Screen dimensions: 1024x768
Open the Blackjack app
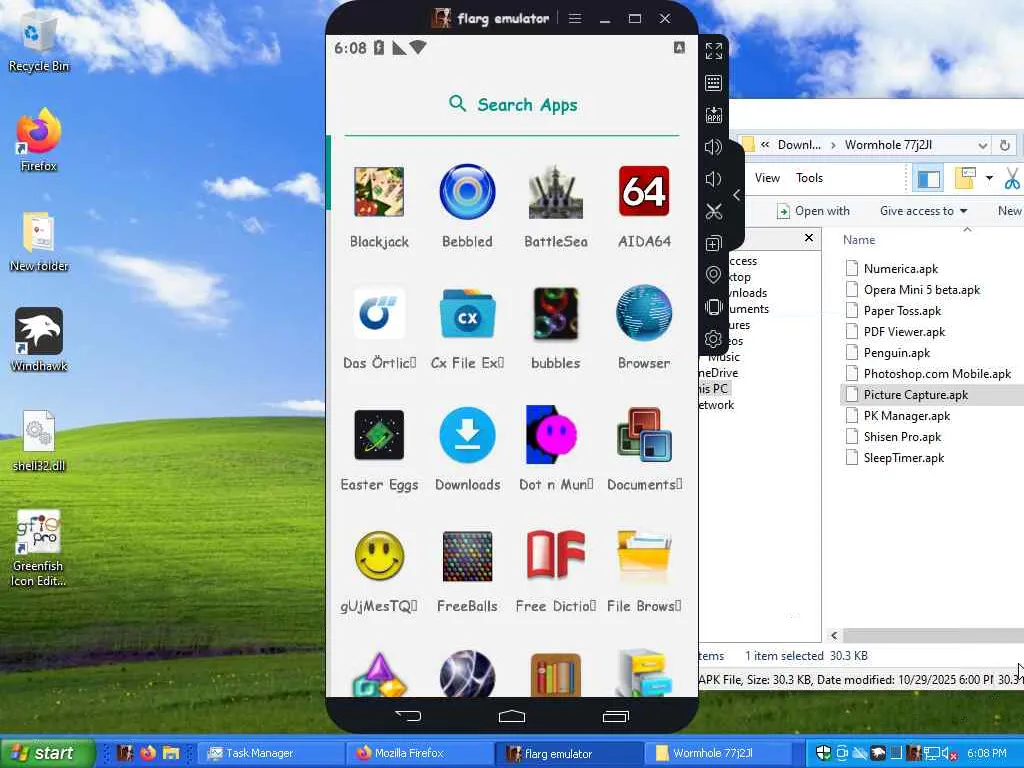[379, 191]
